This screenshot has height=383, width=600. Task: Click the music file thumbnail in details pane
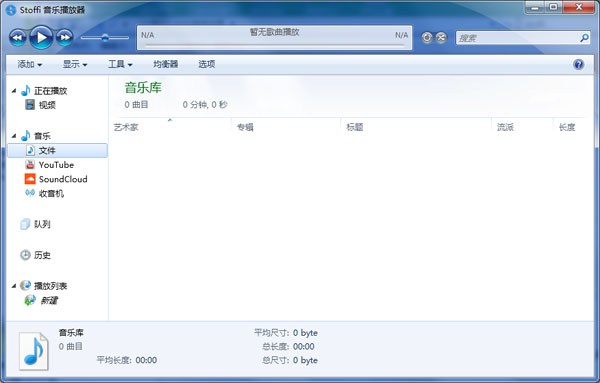click(x=34, y=351)
